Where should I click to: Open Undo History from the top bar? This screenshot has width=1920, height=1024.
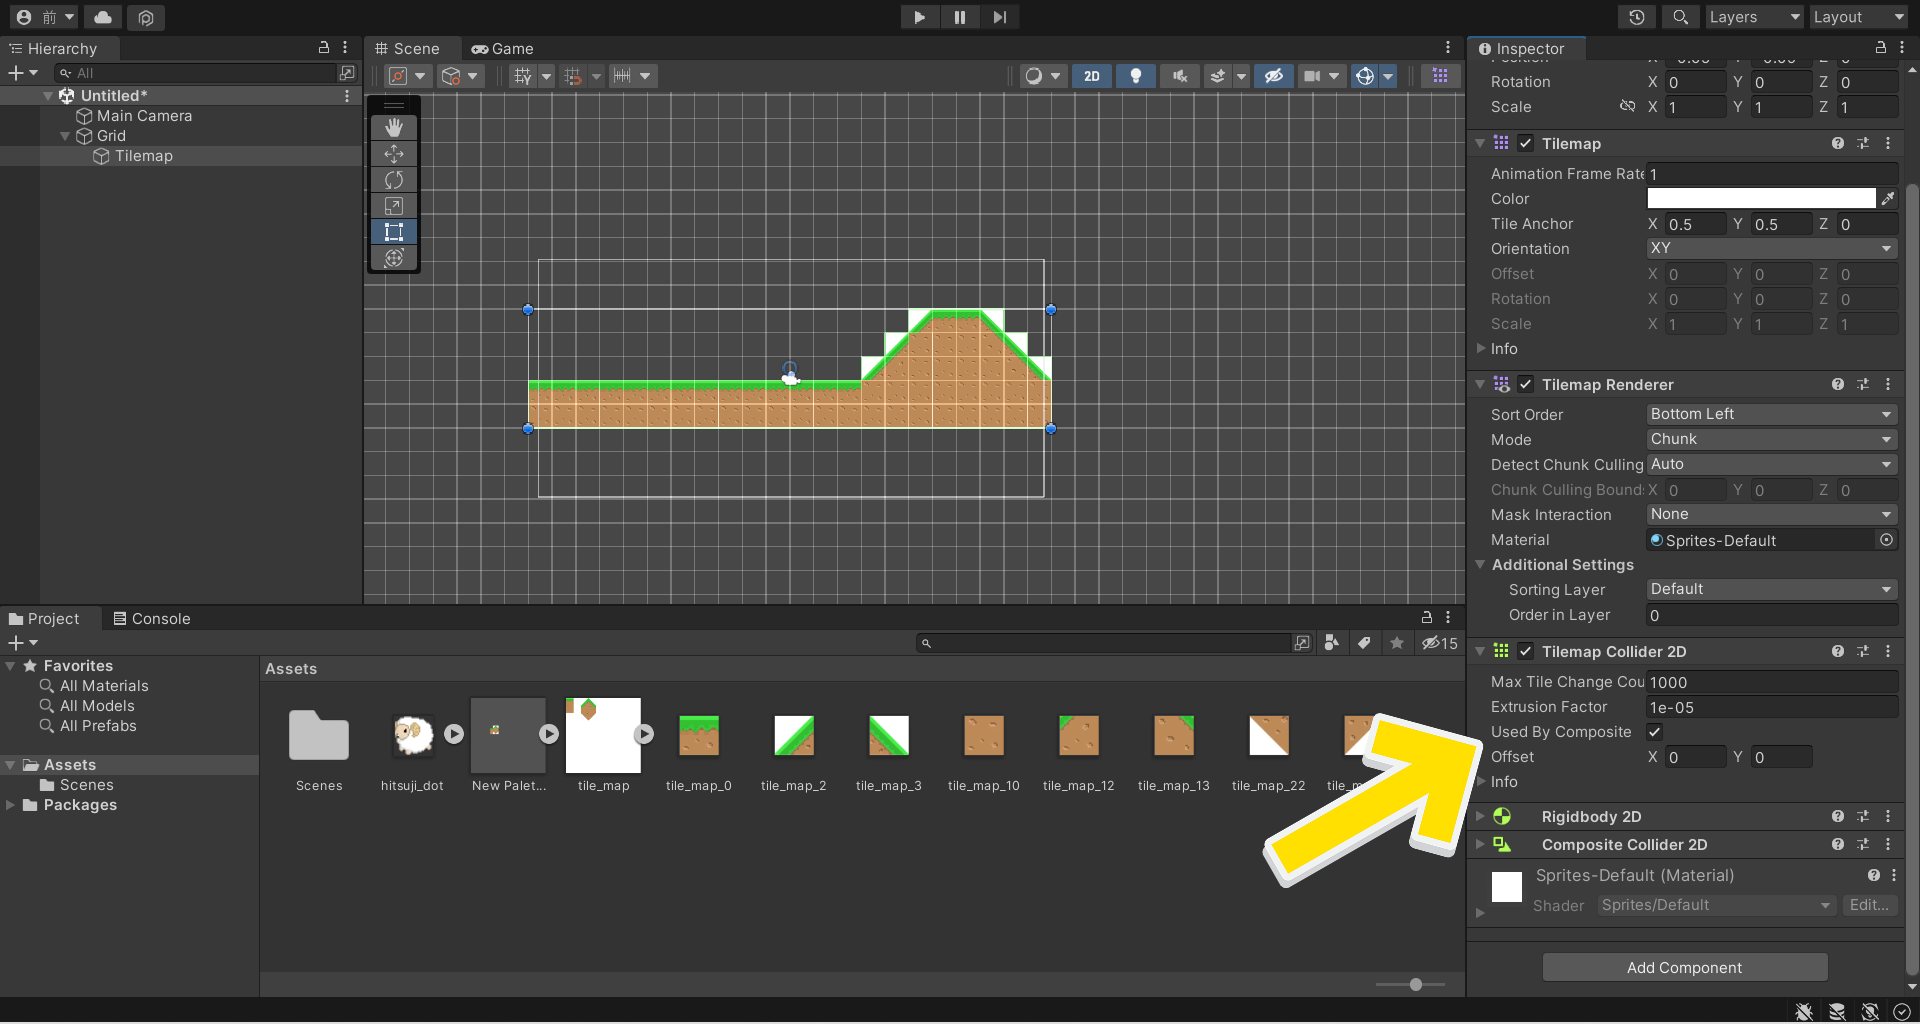point(1636,17)
